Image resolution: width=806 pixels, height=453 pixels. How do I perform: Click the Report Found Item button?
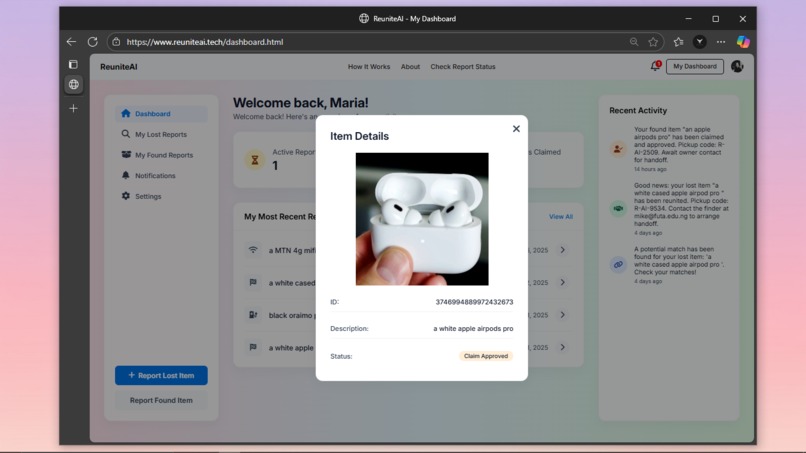pos(161,400)
